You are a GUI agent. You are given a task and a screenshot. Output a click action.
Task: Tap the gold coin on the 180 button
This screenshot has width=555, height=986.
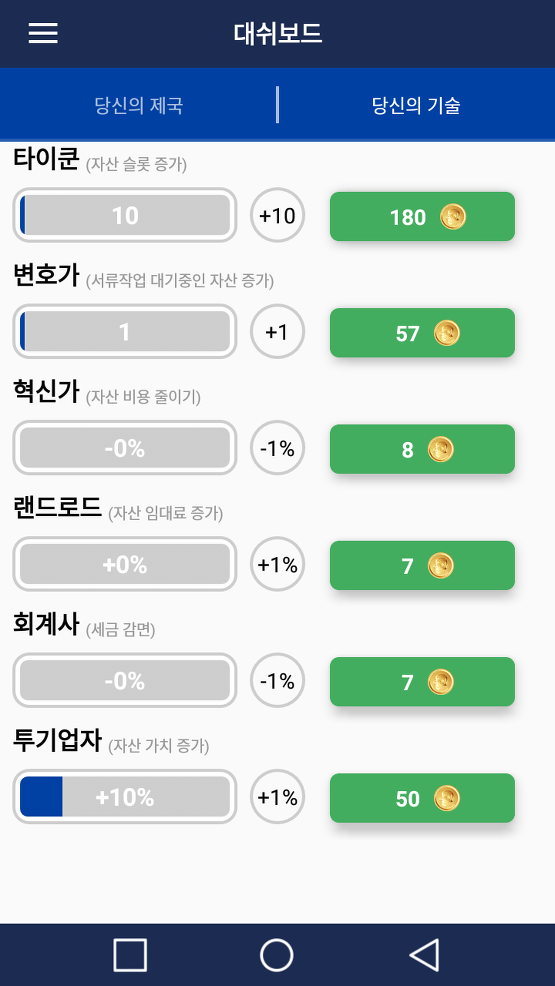(x=453, y=217)
